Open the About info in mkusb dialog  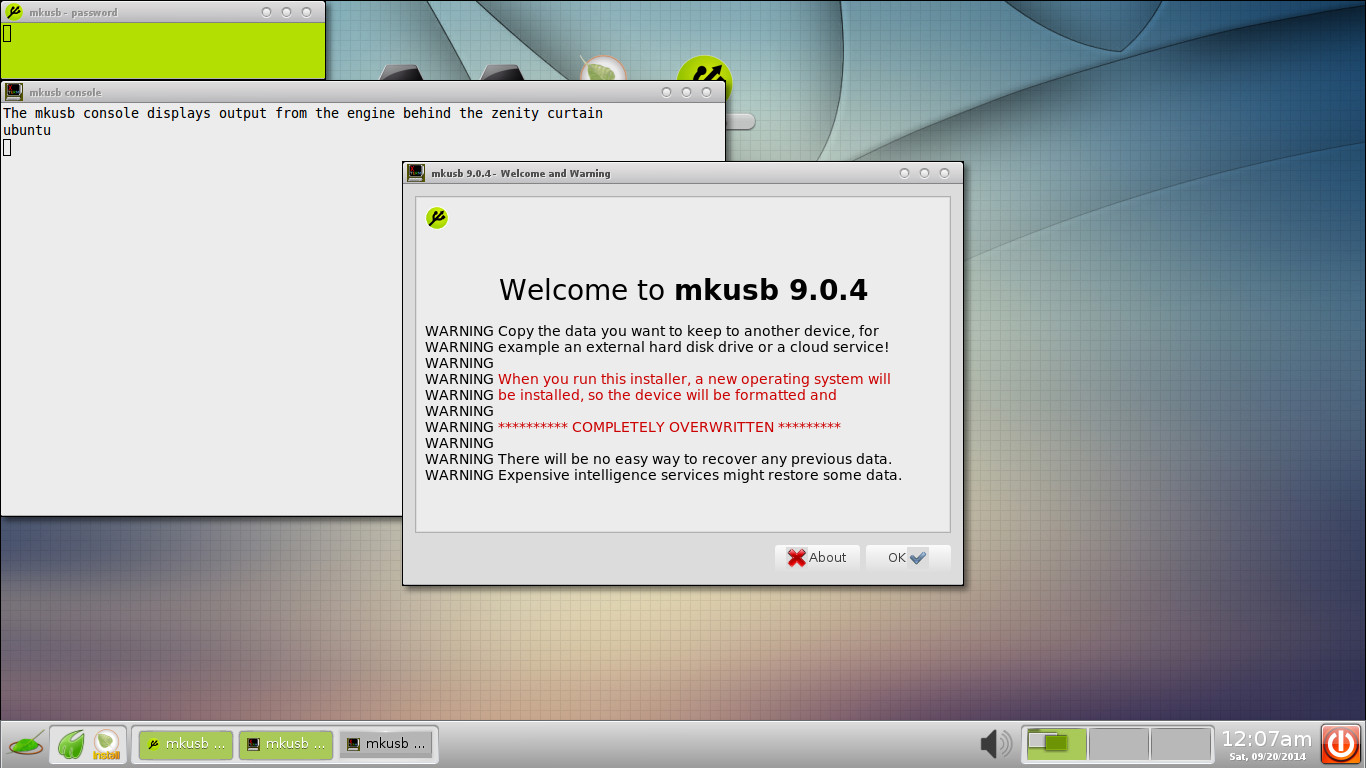(x=817, y=558)
